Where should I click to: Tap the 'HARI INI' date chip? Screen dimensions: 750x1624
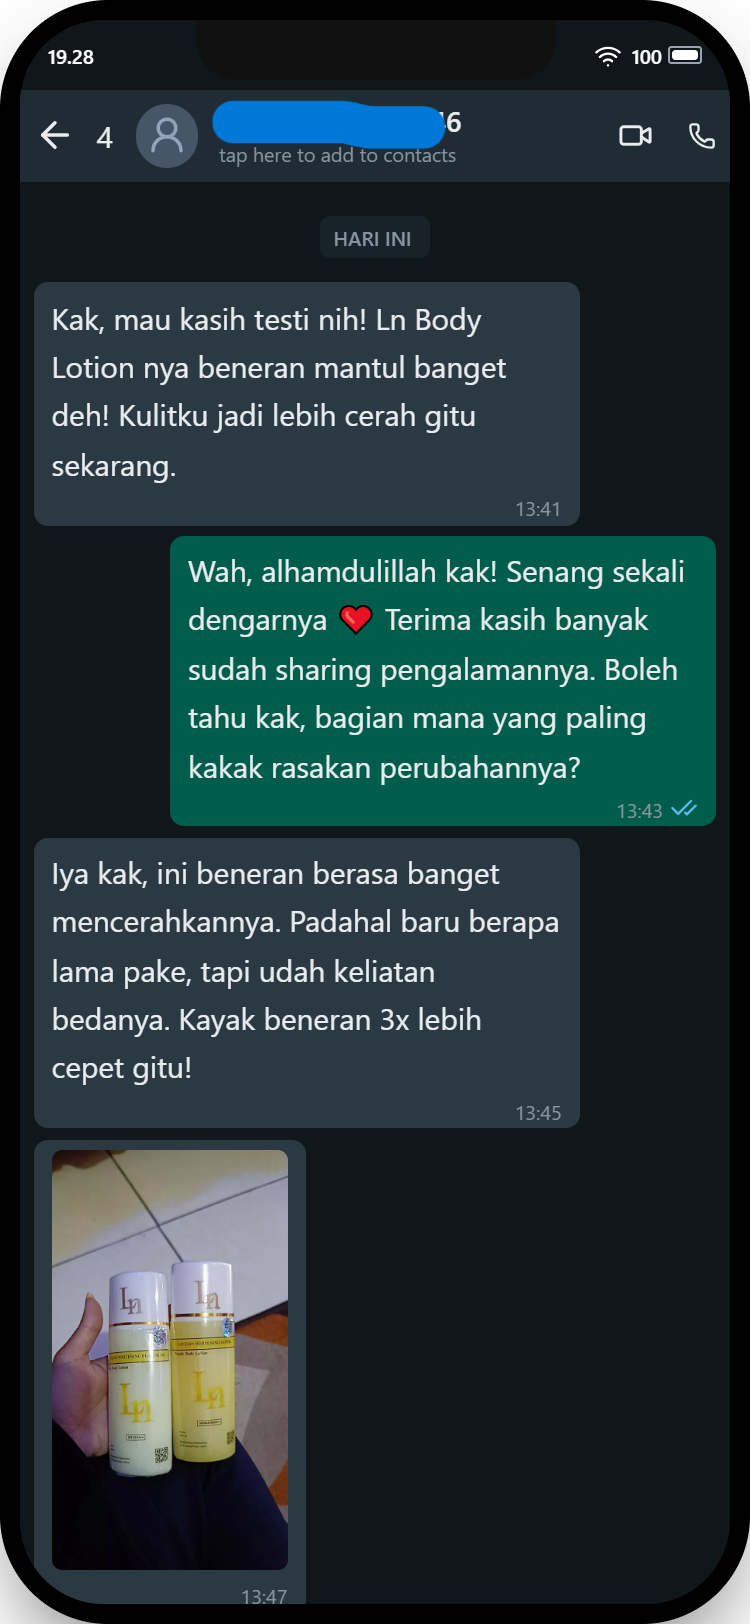[373, 239]
